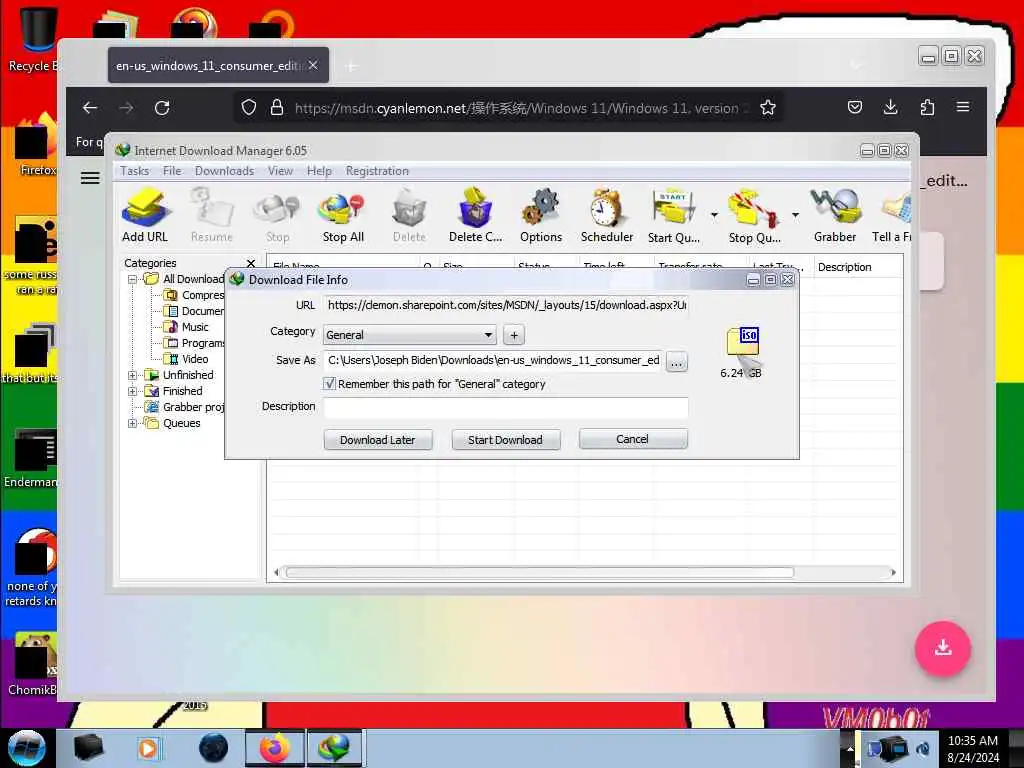Click the plus button to add category
Image resolution: width=1024 pixels, height=768 pixels.
click(x=514, y=335)
